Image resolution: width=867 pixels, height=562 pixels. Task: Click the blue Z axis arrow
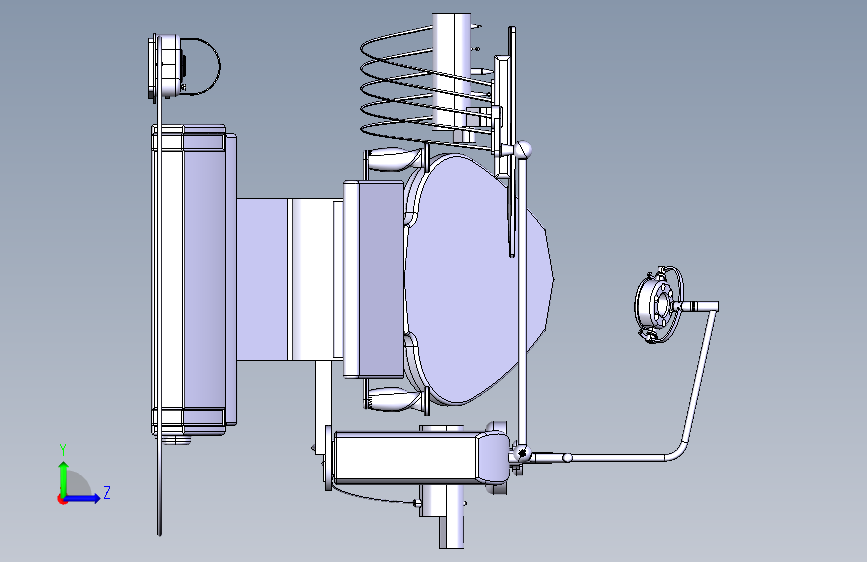83,498
